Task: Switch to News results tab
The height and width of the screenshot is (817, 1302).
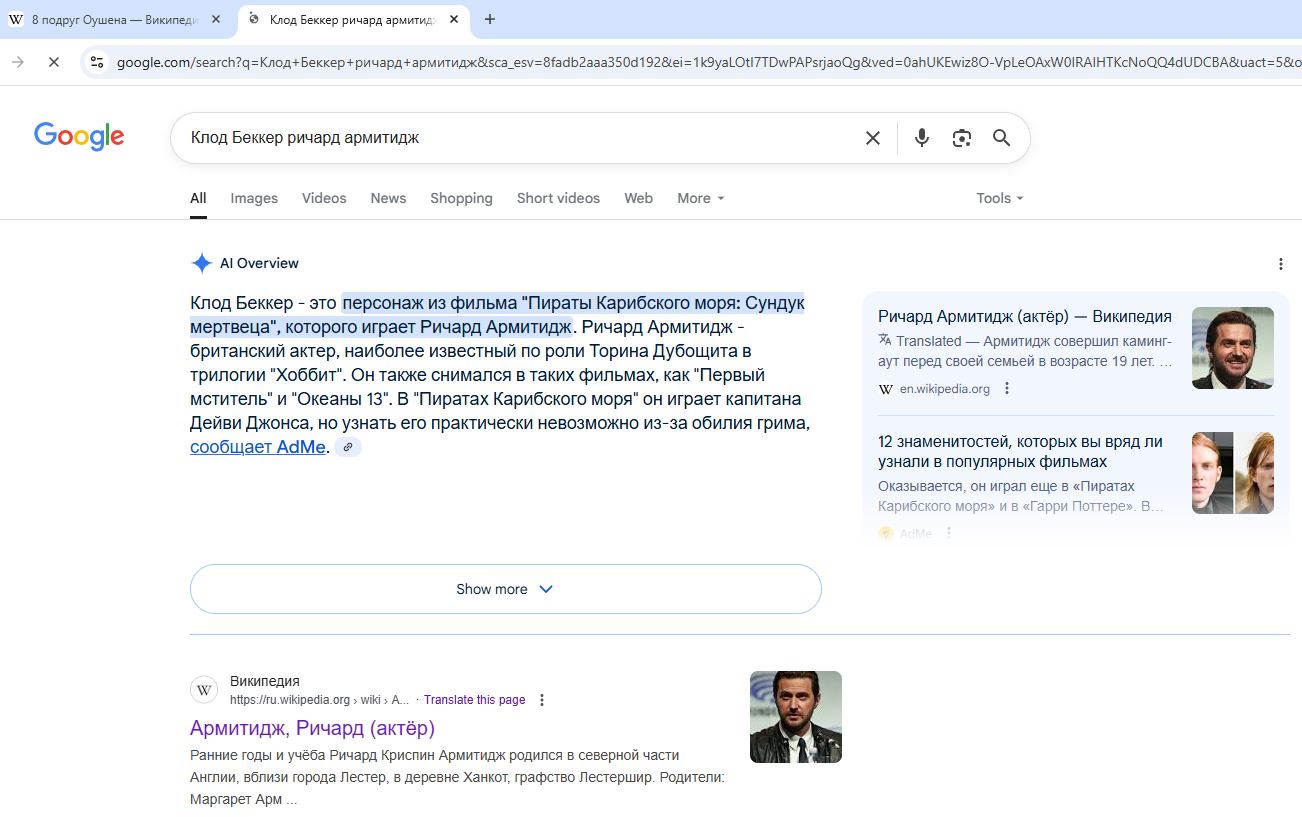Action: click(388, 198)
